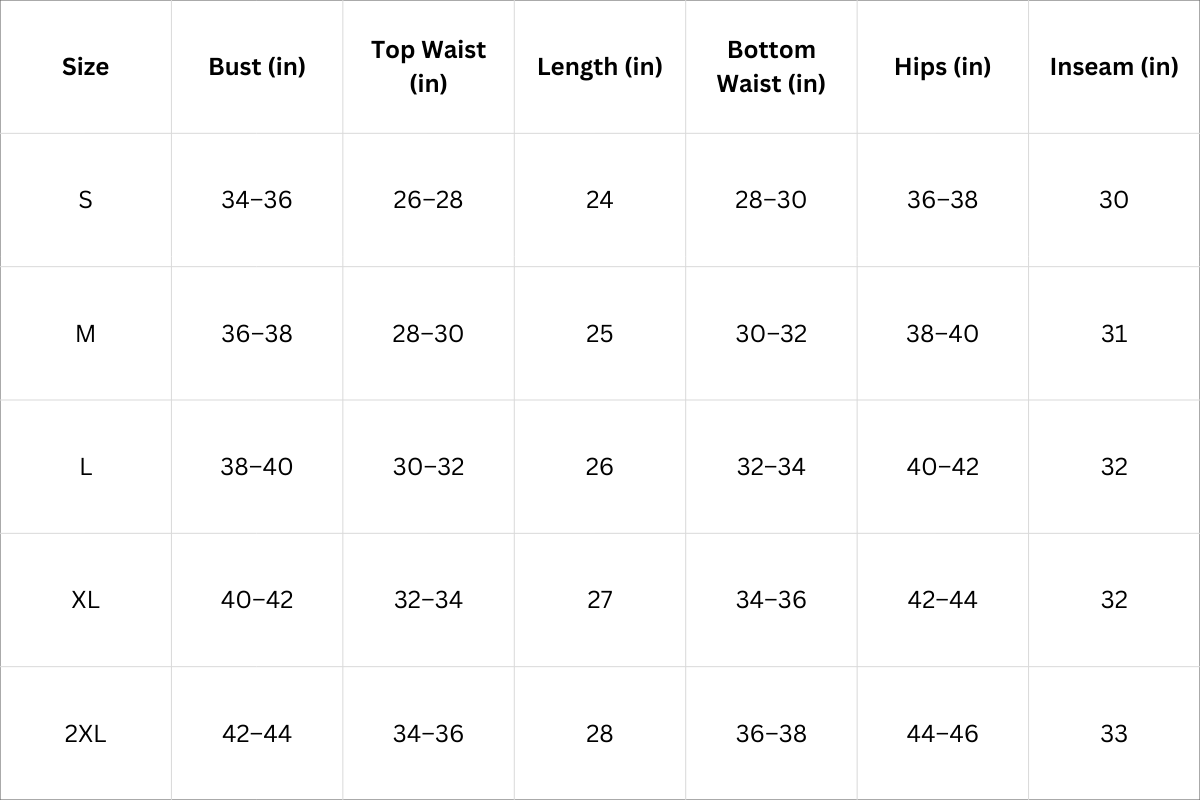Viewport: 1200px width, 800px height.
Task: Click the Size column header
Action: coord(85,67)
